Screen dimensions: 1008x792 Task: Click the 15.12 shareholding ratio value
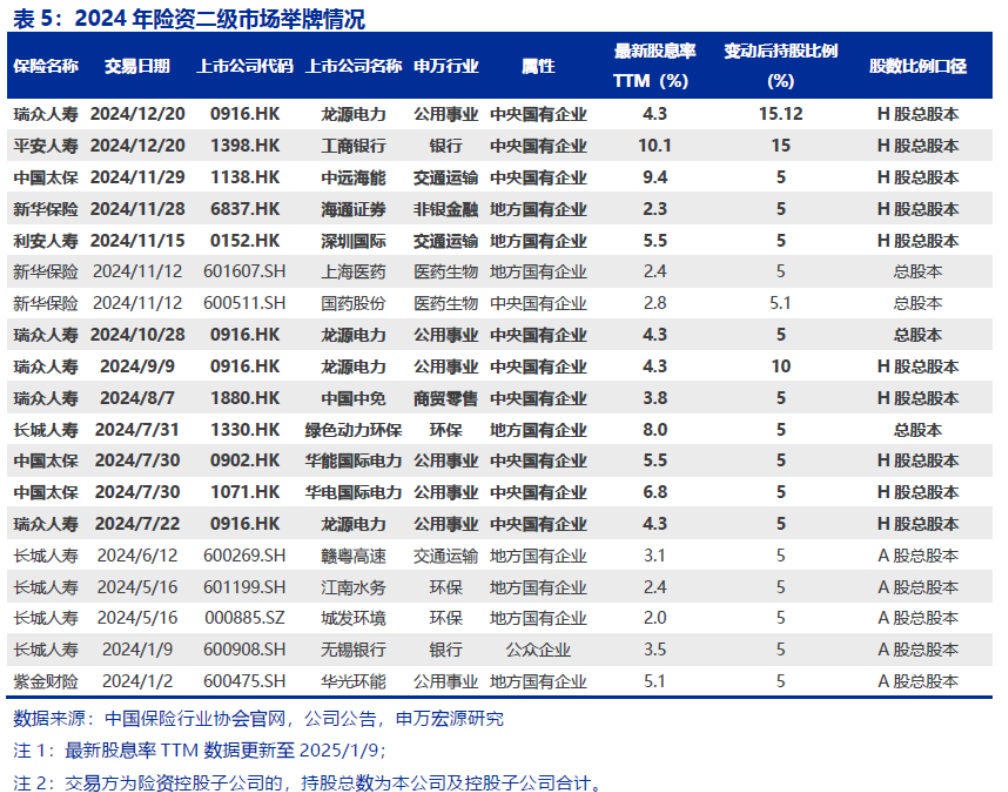[780, 114]
